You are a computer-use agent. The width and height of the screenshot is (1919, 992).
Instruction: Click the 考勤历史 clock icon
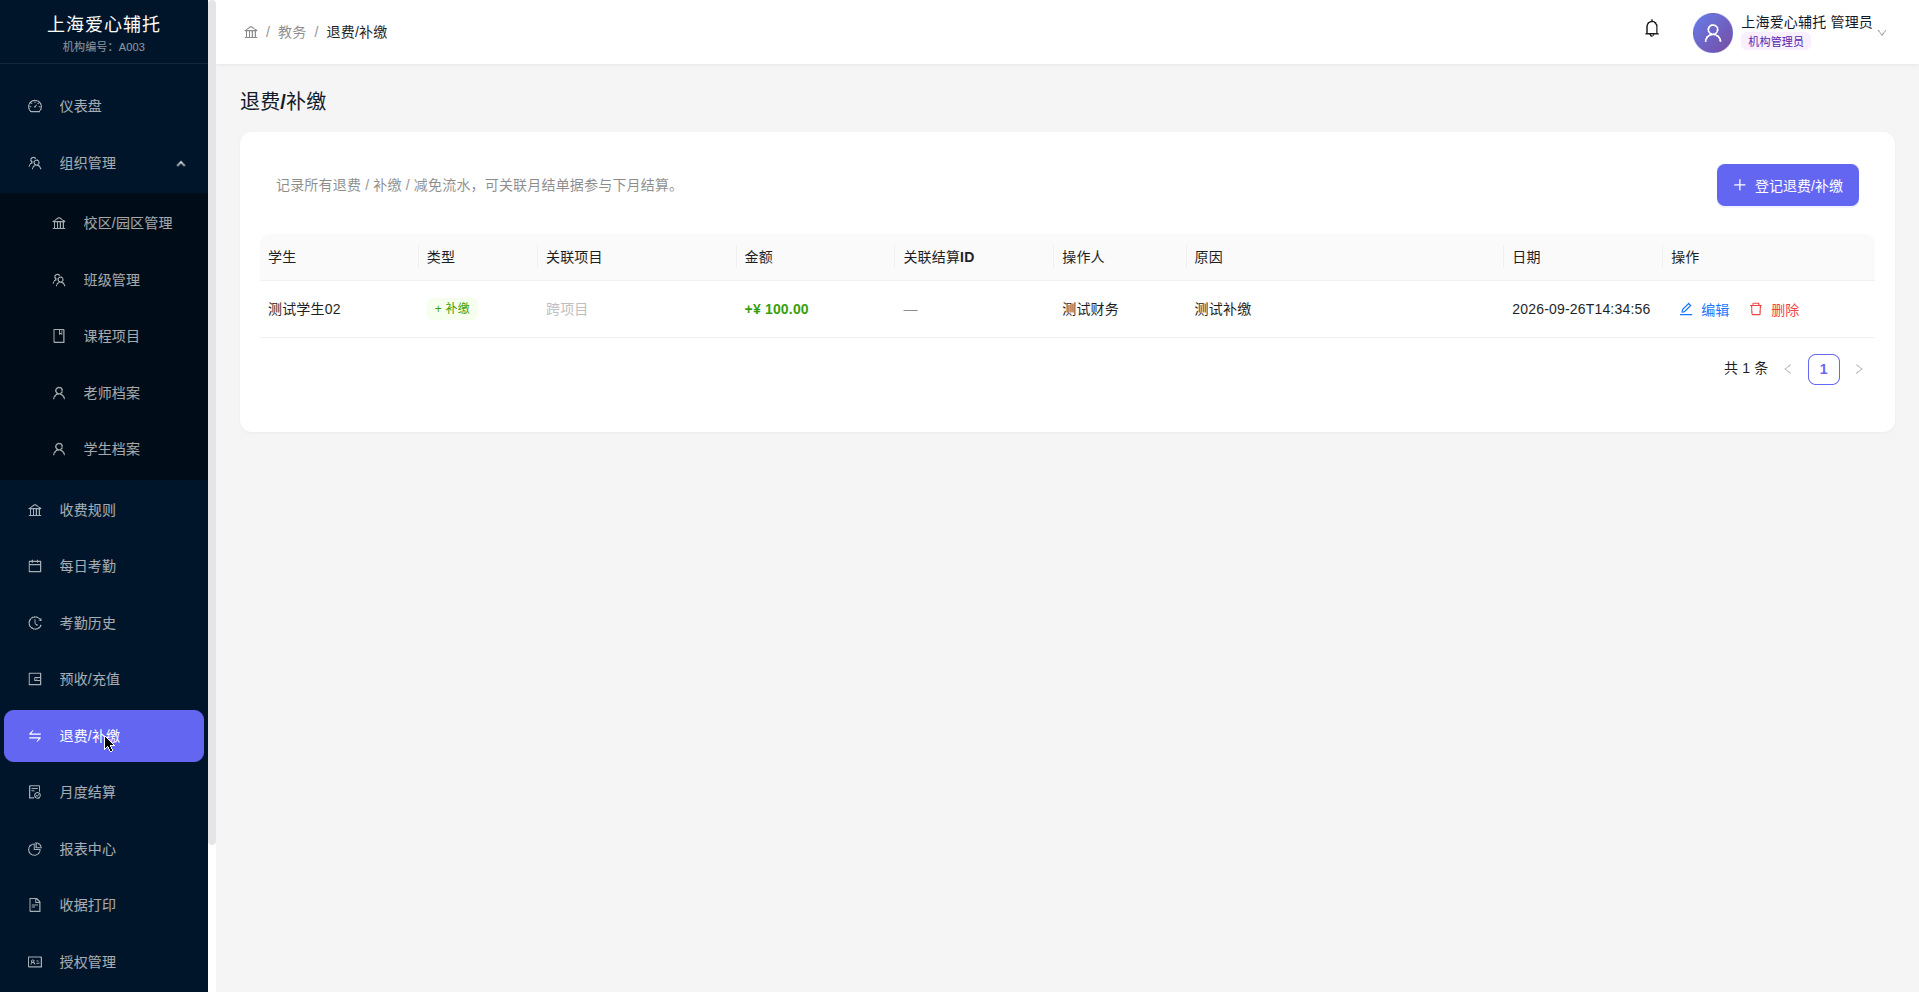pyautogui.click(x=35, y=623)
